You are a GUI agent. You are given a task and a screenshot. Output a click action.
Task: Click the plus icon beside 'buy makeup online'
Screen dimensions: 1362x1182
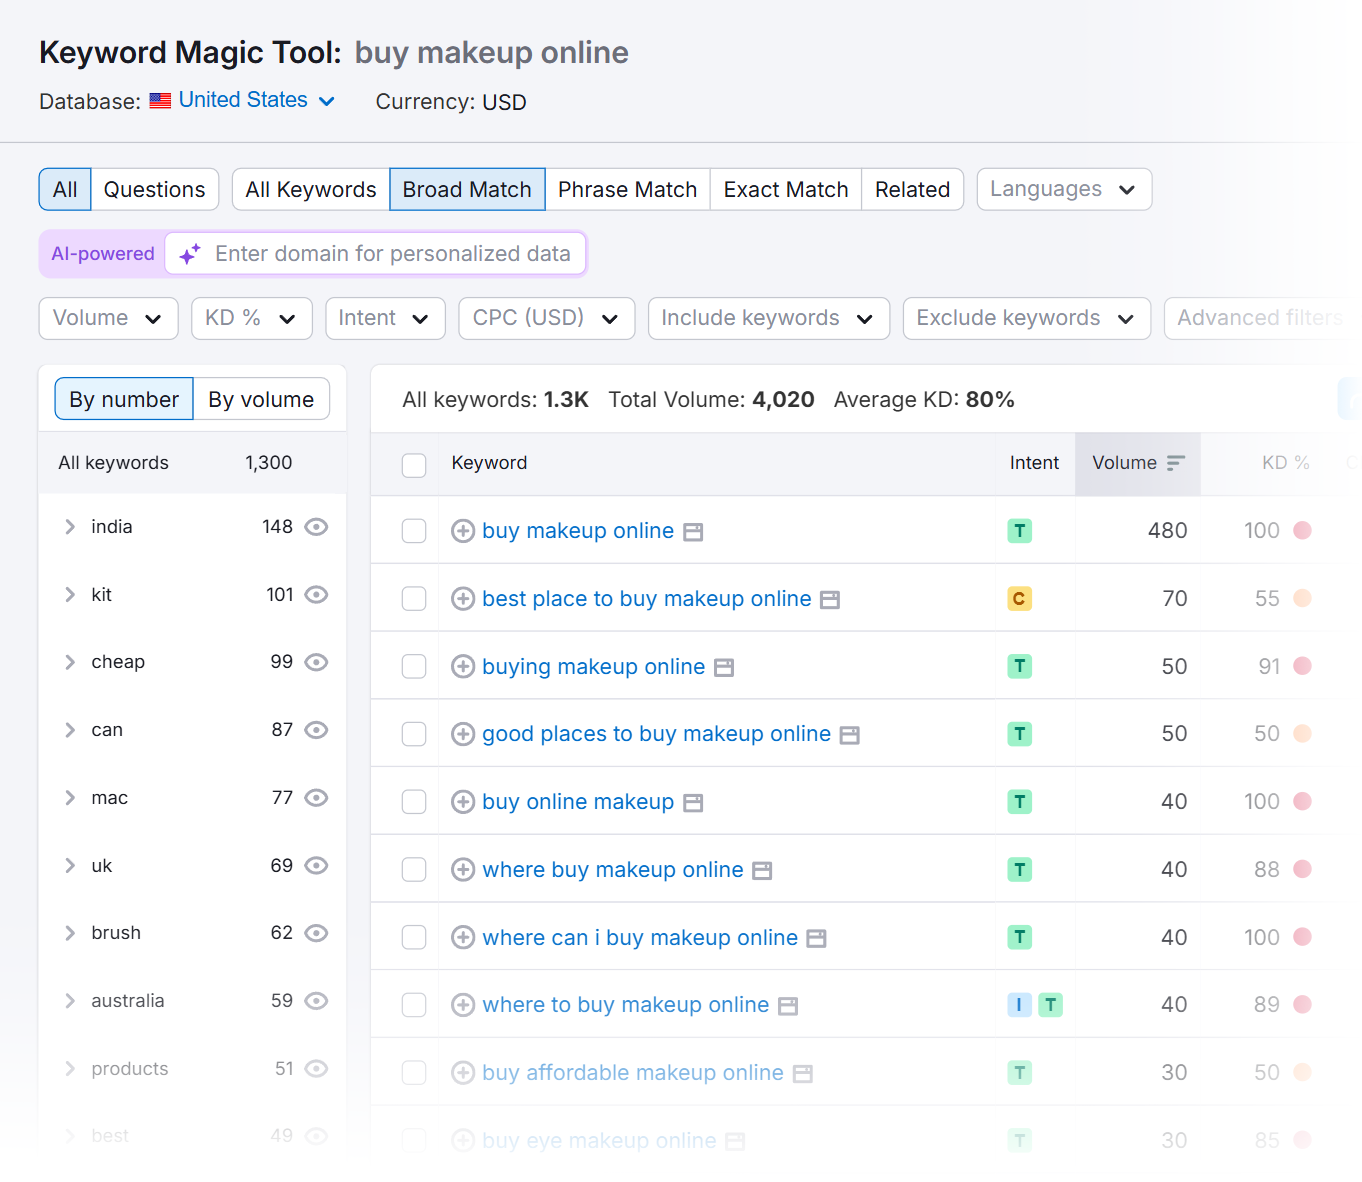462,531
